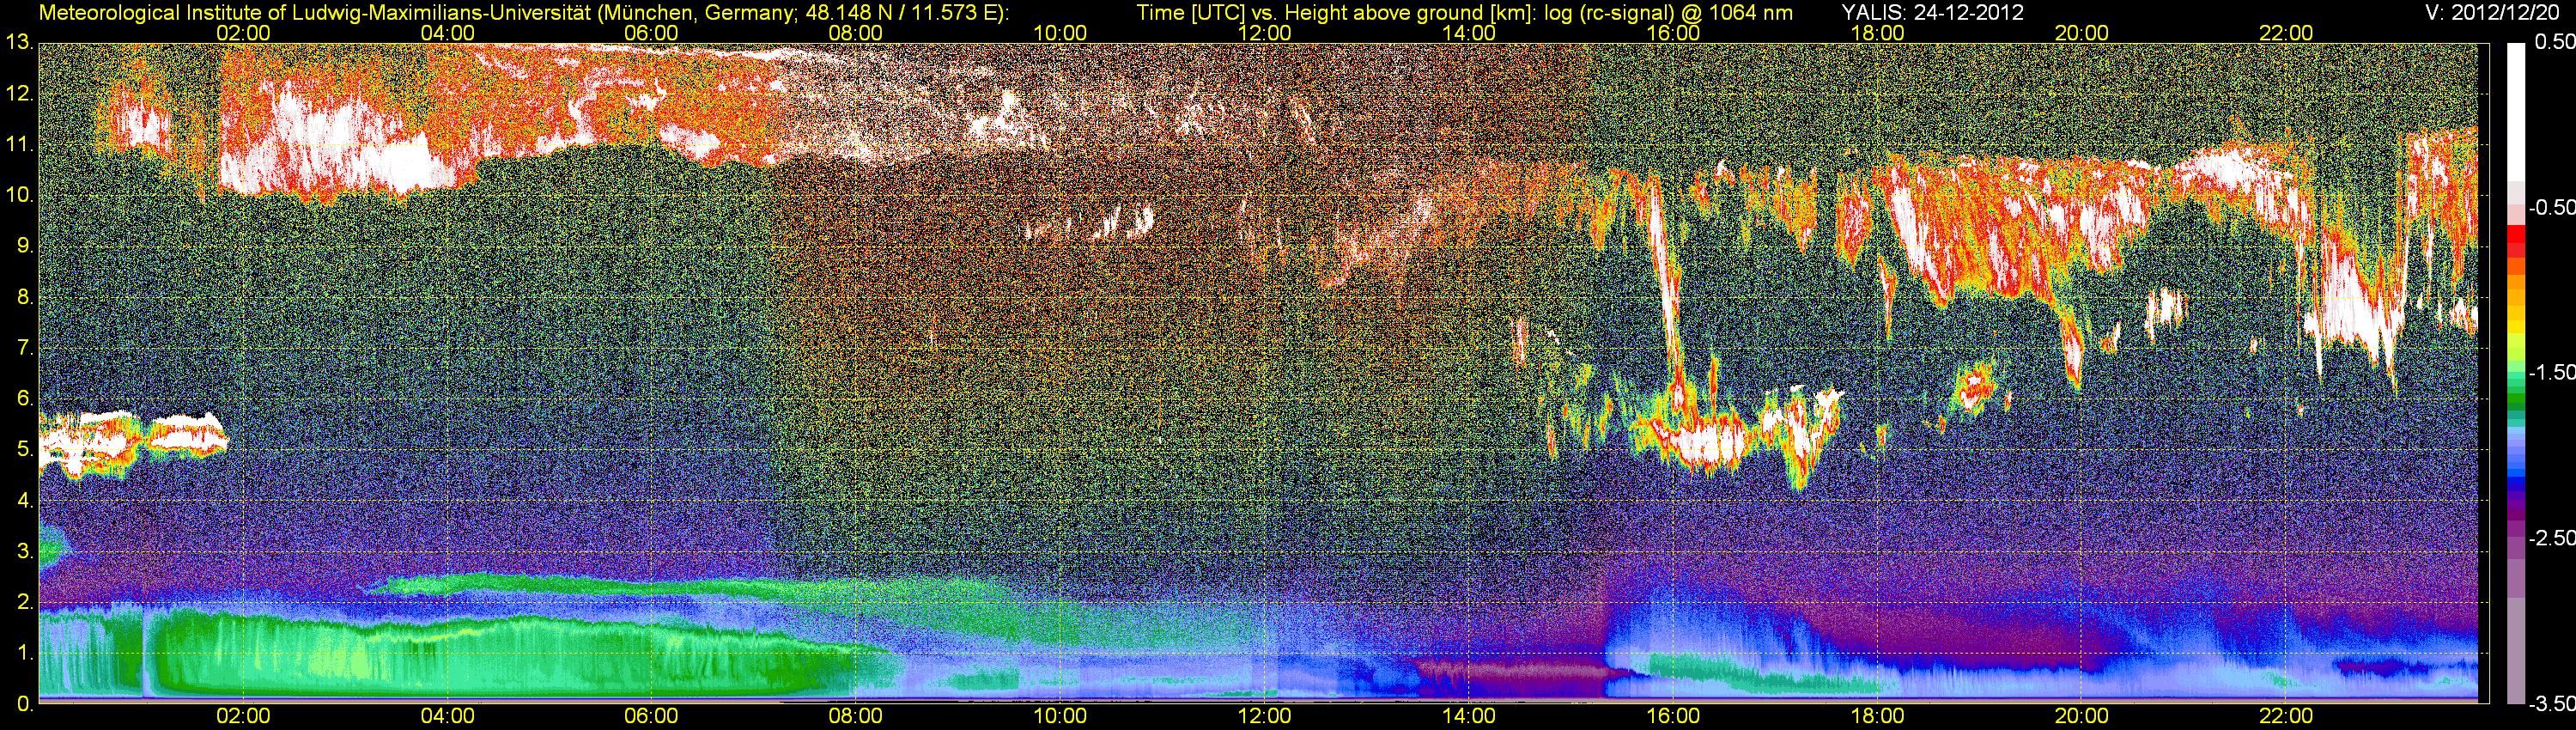This screenshot has width=2576, height=730.
Task: Pick the 12. km height axis label
Action: (19, 94)
